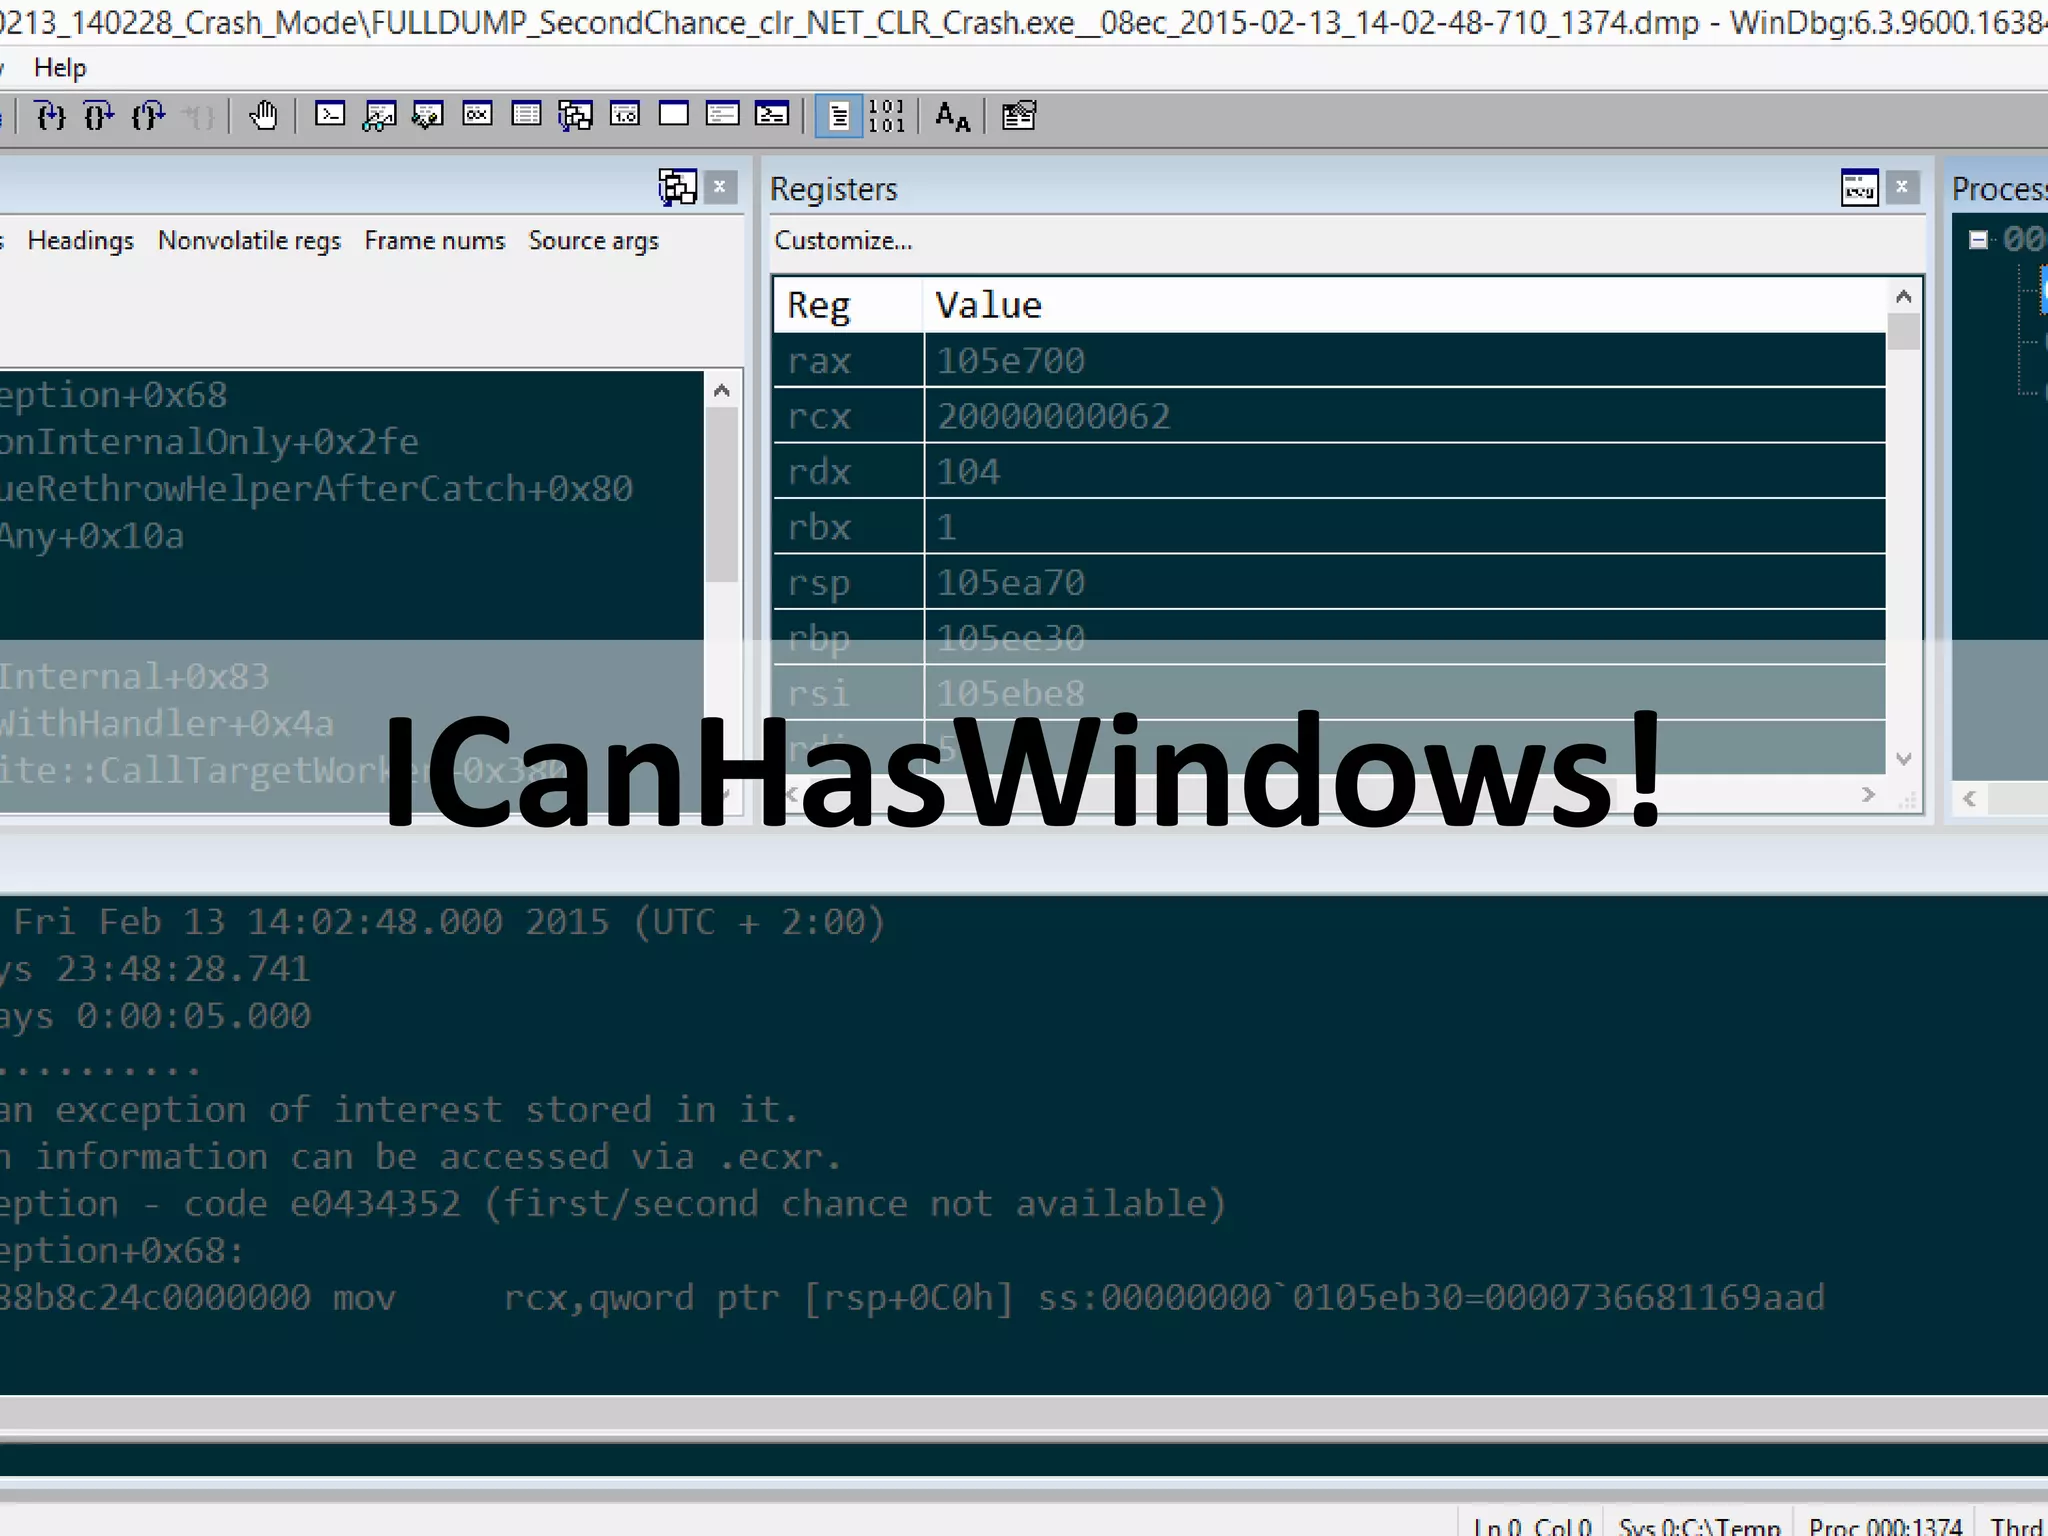
Task: Click the 'code e0434352' output line
Action: pyautogui.click(x=612, y=1204)
